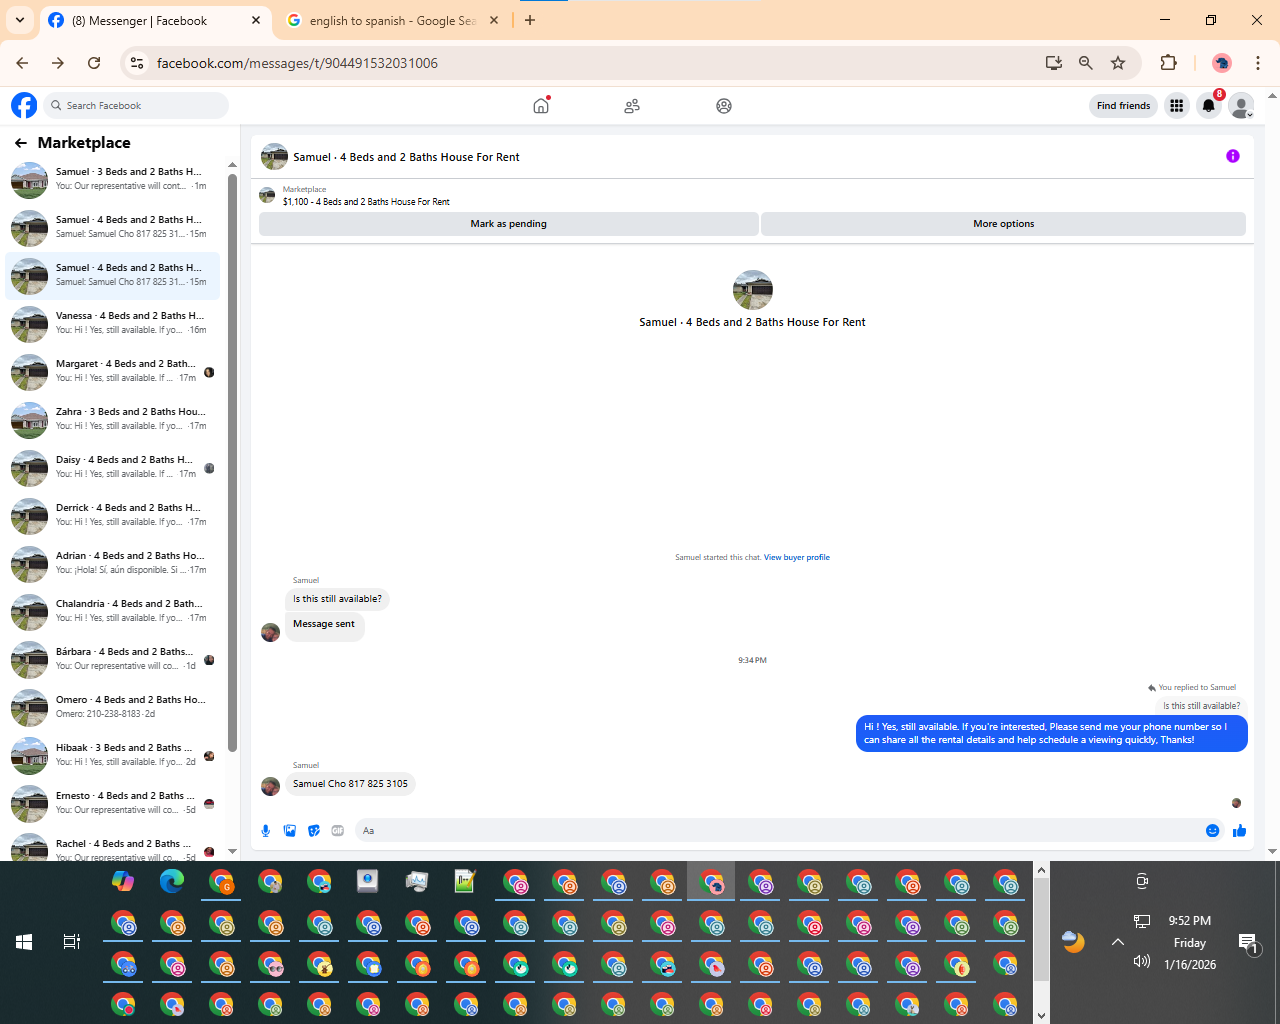Open the tab search dropdown arrow
This screenshot has height=1024, width=1280.
[20, 20]
